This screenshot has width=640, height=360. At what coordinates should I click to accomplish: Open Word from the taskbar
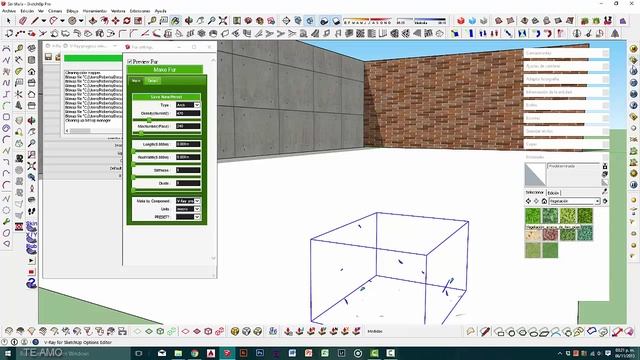tap(292, 353)
